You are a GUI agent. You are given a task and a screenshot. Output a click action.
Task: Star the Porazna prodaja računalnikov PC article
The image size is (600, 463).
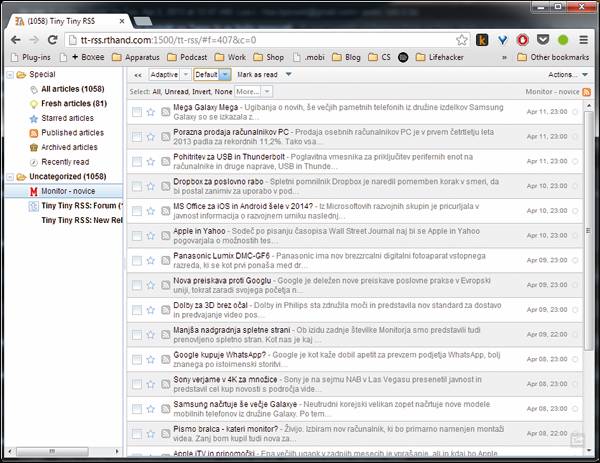tap(151, 137)
